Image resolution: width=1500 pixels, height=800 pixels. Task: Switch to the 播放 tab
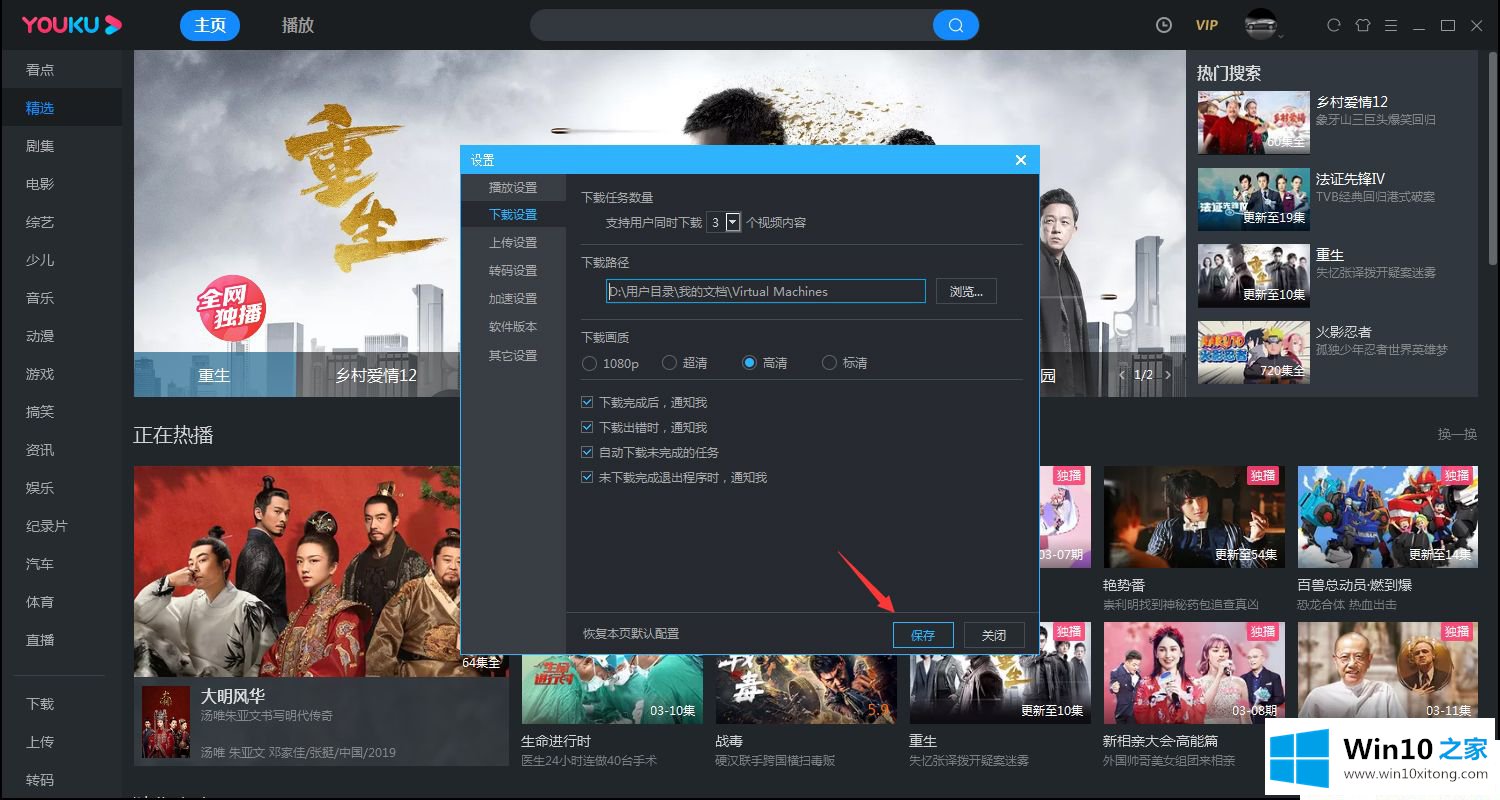[298, 25]
